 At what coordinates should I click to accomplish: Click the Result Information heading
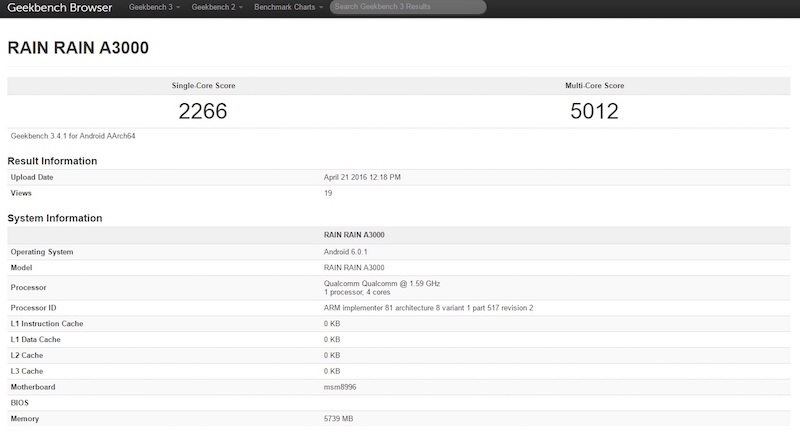(x=52, y=161)
